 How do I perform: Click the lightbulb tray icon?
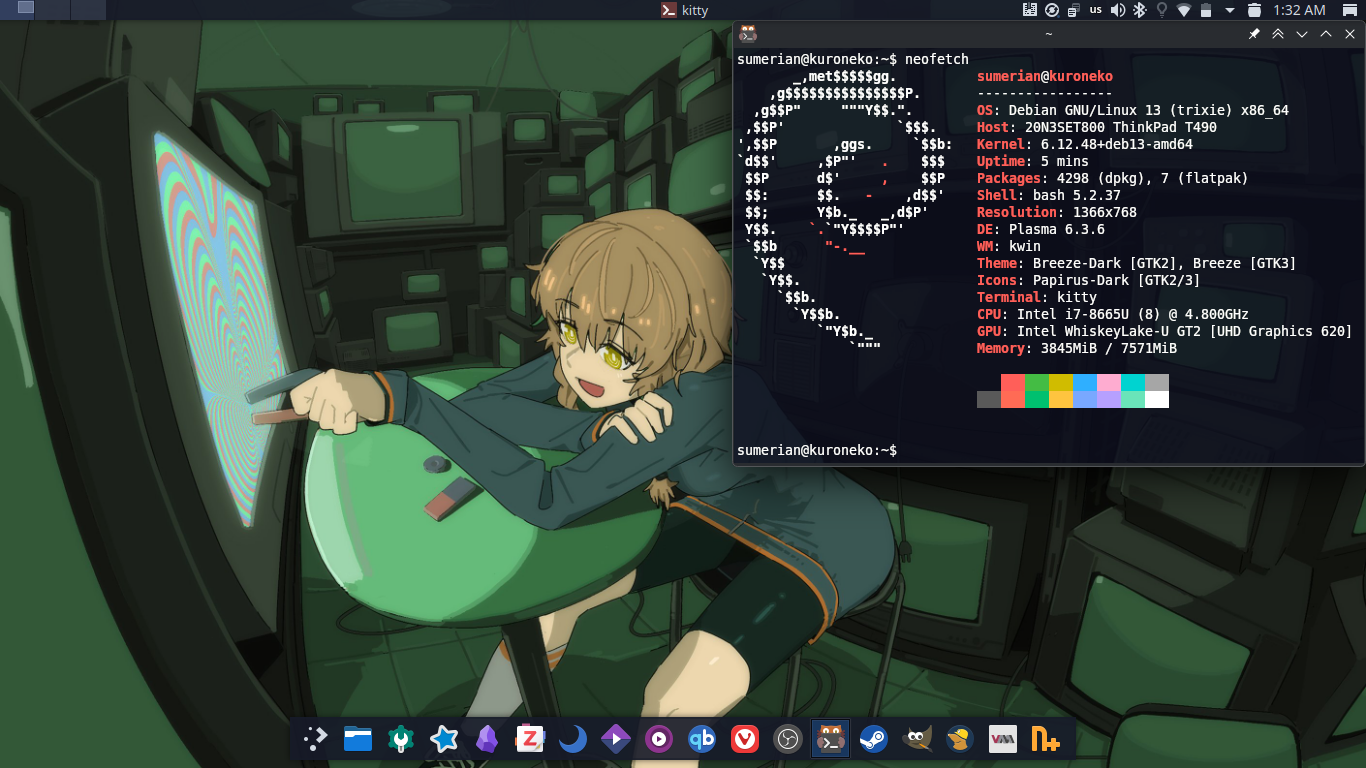pyautogui.click(x=1162, y=10)
